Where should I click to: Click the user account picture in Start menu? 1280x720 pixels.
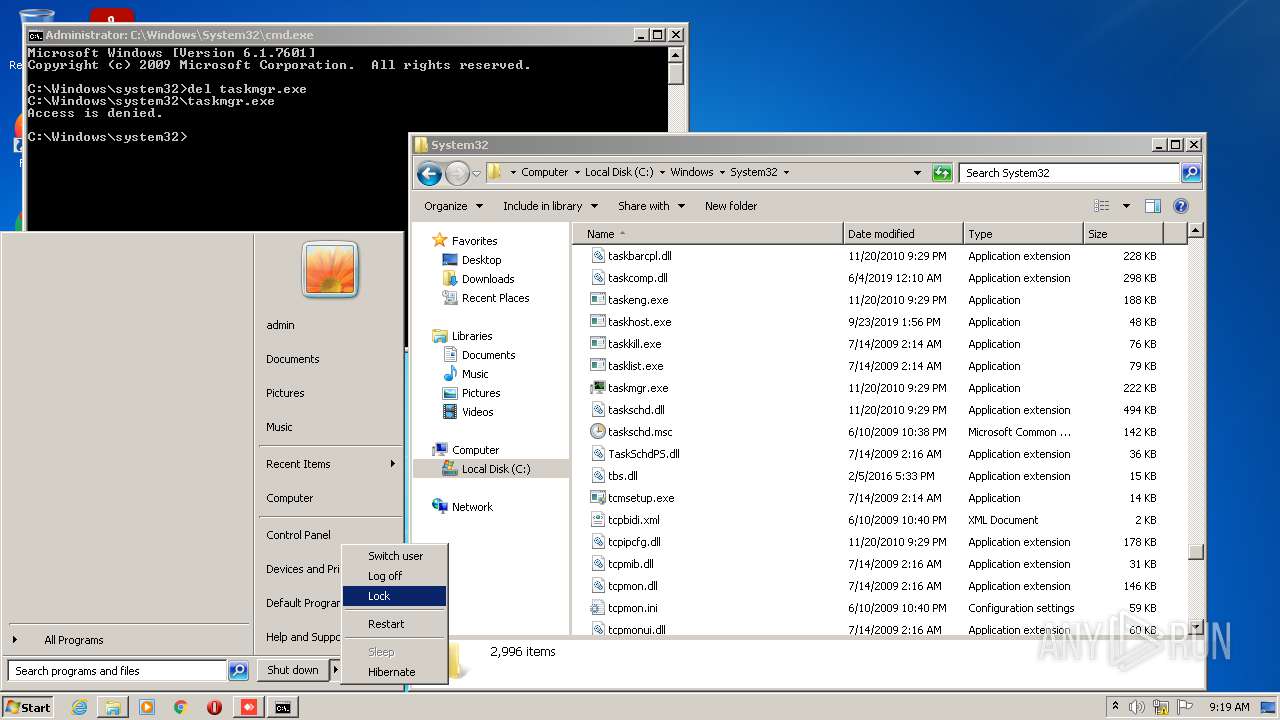click(x=330, y=269)
